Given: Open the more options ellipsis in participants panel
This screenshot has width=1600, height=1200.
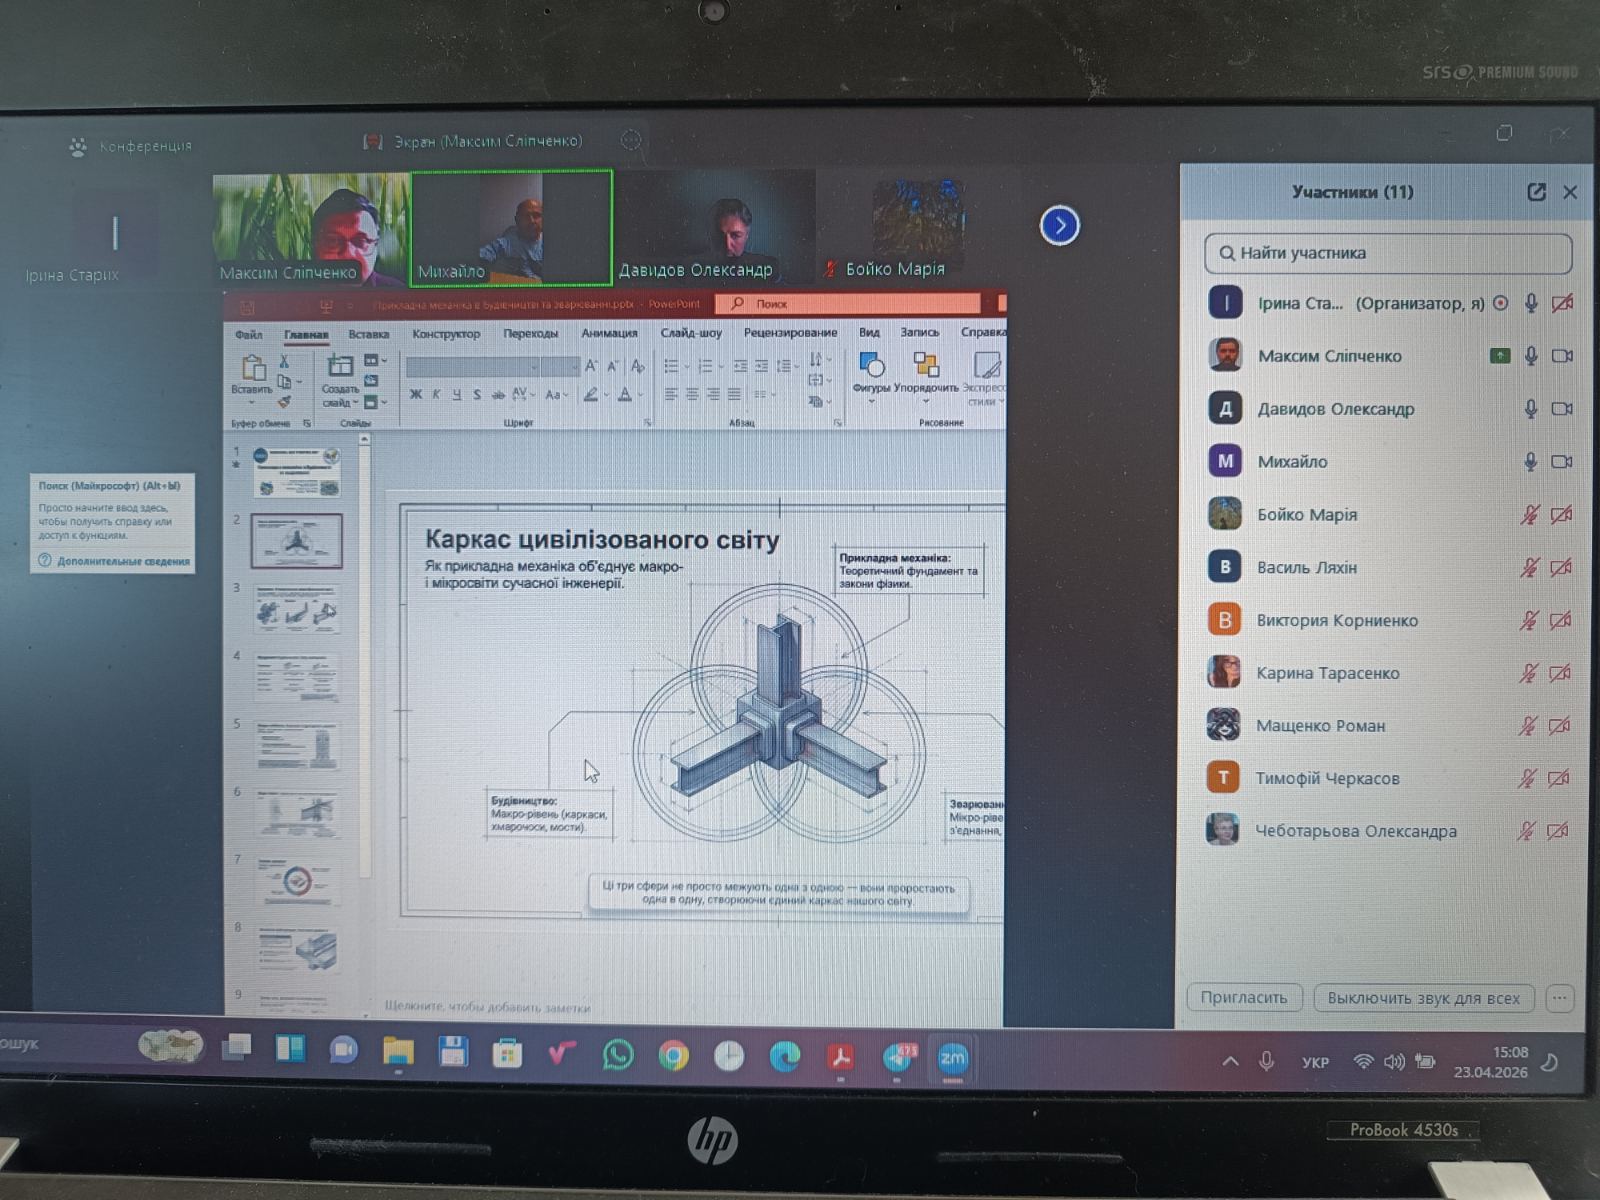Looking at the screenshot, I should point(1559,998).
